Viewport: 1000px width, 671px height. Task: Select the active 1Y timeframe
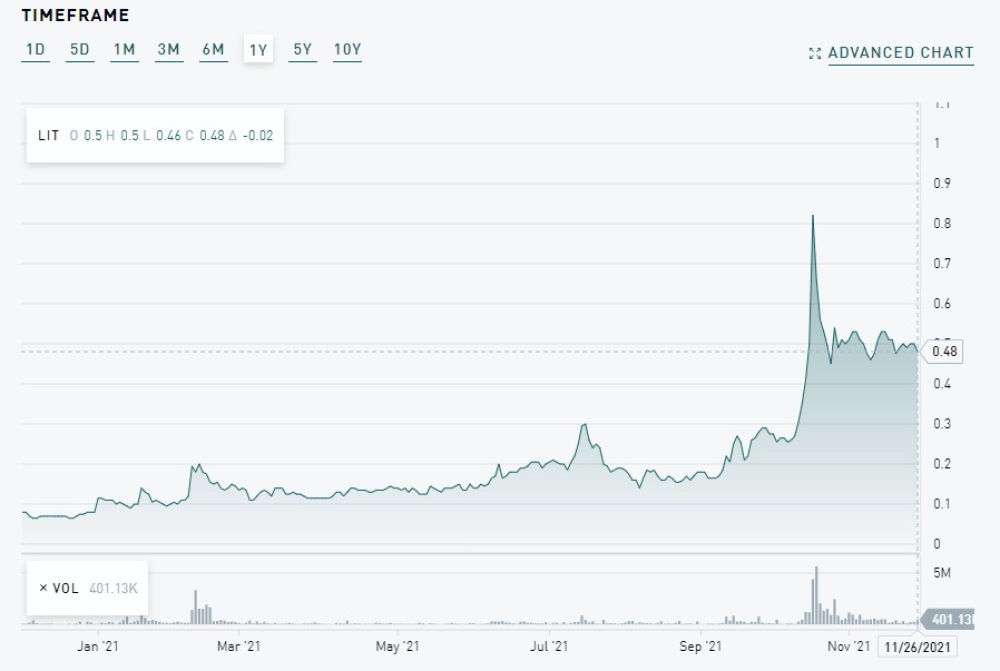tap(258, 49)
